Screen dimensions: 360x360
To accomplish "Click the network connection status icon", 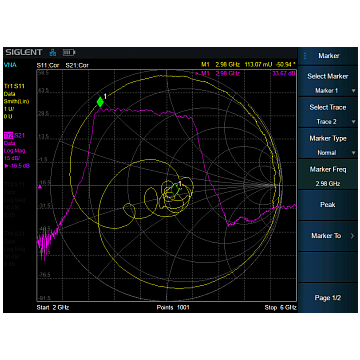I will pyautogui.click(x=53, y=52).
